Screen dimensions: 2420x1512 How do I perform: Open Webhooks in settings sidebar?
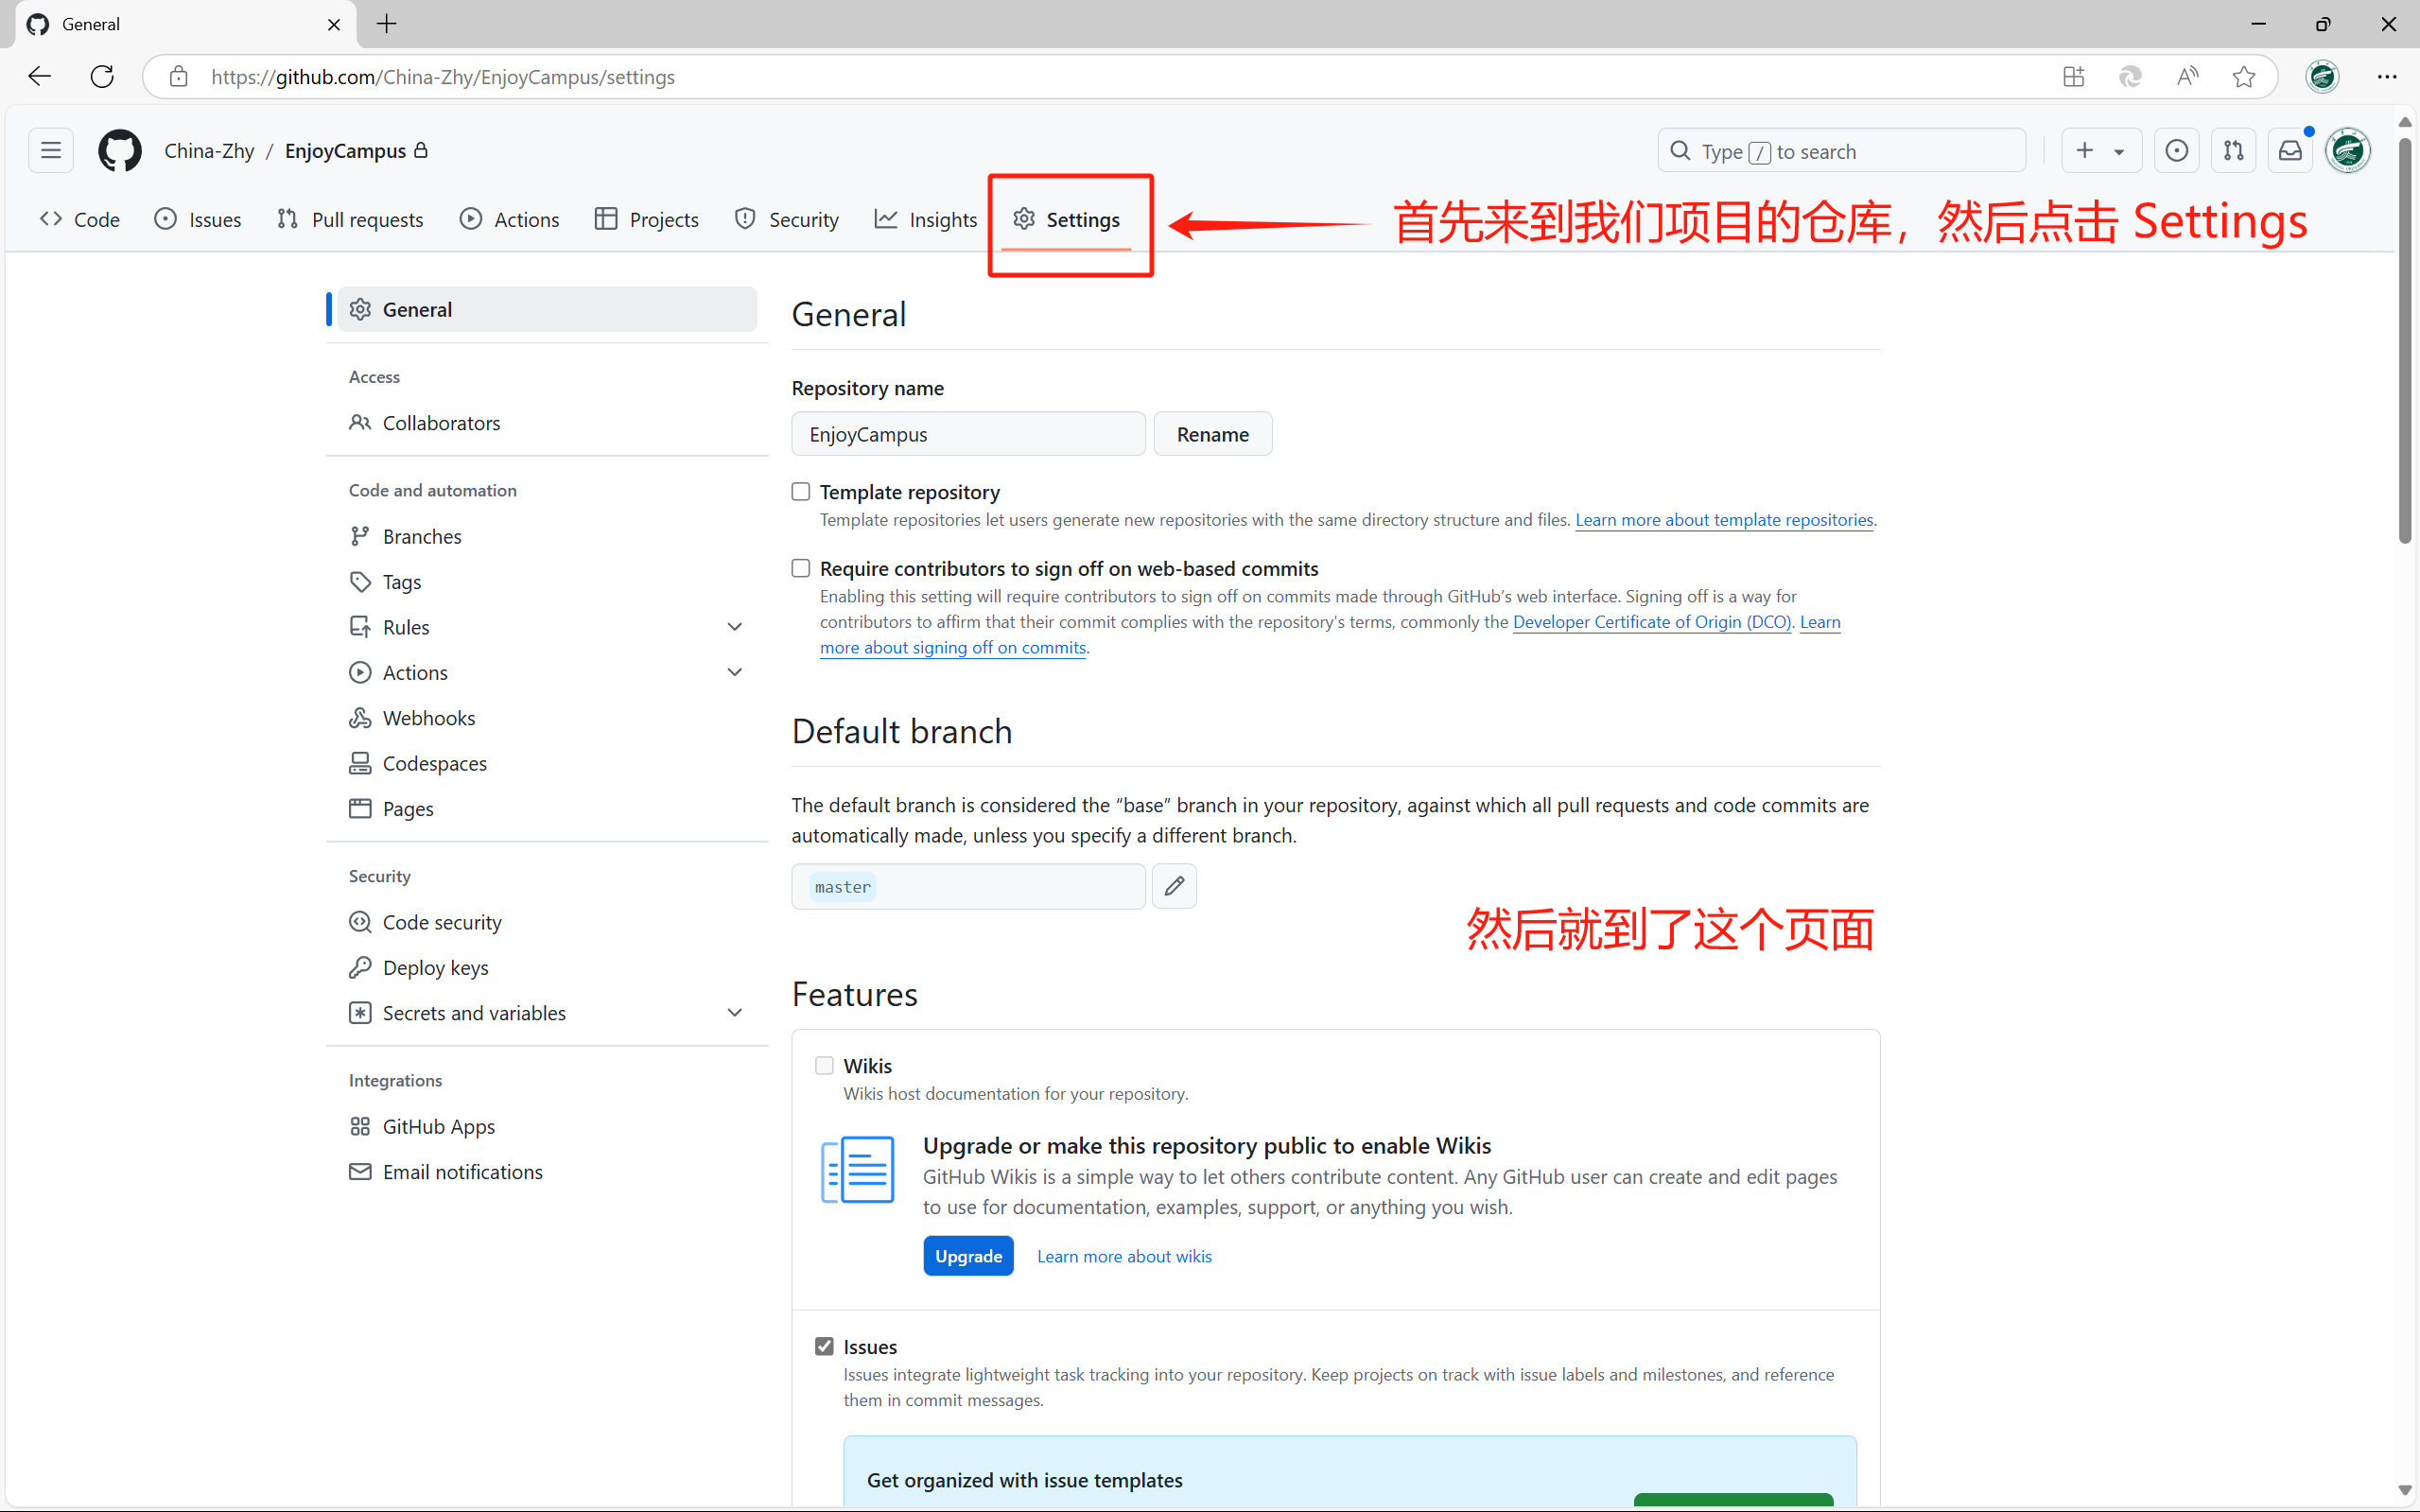[x=547, y=718]
